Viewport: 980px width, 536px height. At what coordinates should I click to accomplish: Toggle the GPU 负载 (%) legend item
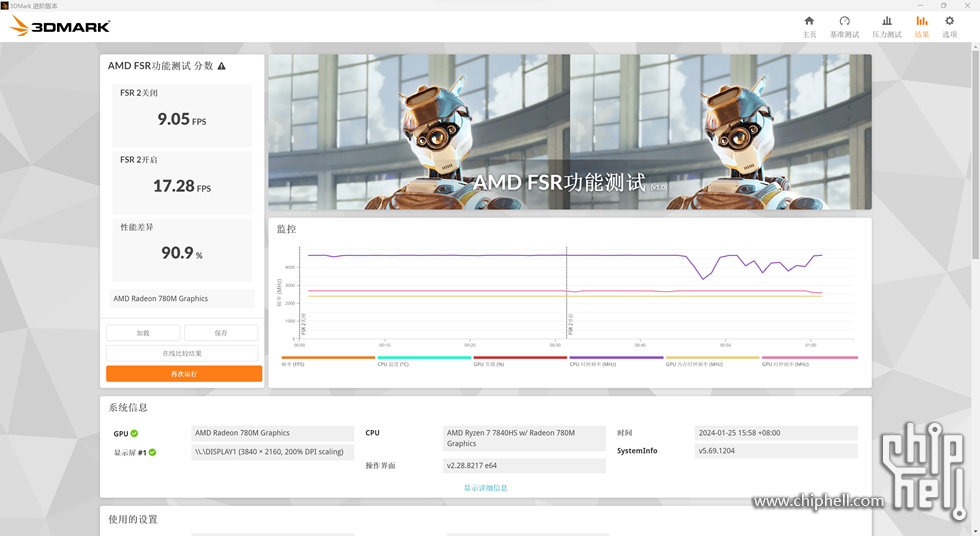point(520,360)
